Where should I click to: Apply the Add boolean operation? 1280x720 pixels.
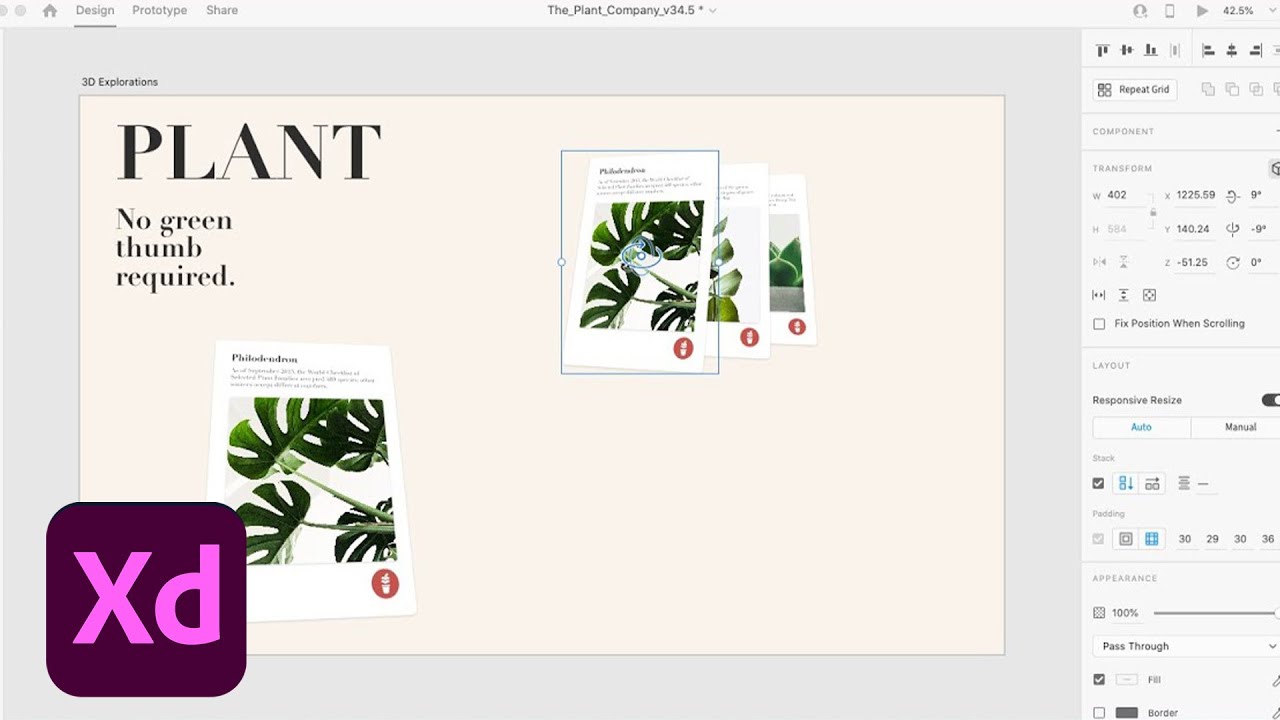point(1208,89)
